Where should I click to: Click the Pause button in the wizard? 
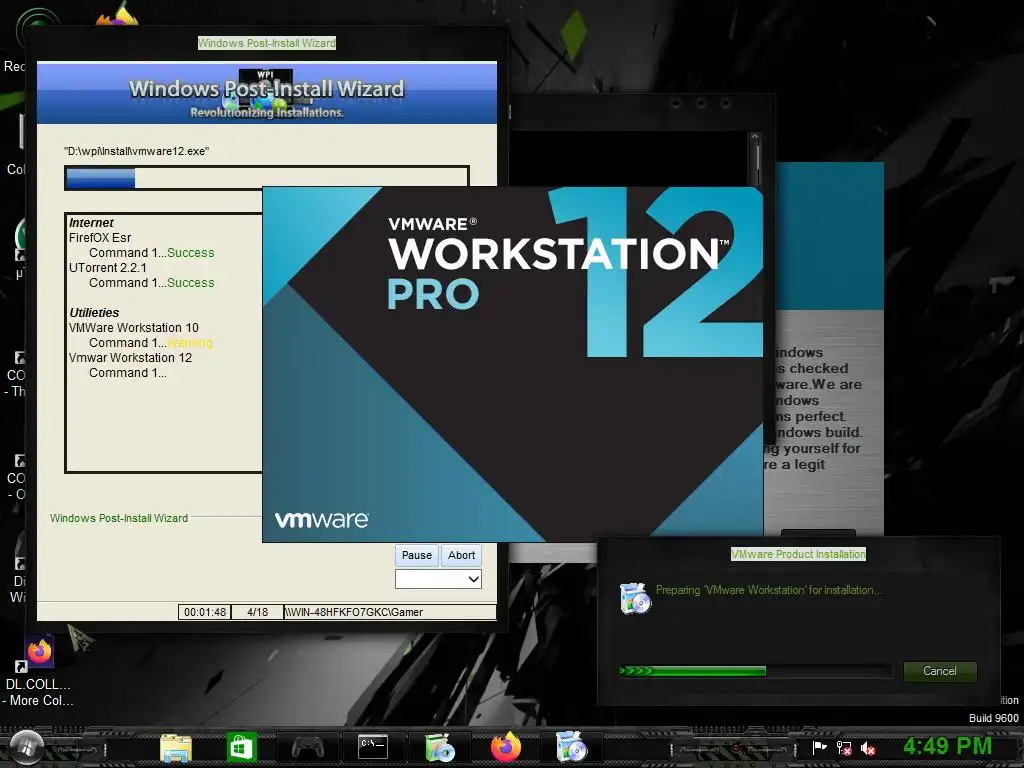(x=417, y=555)
